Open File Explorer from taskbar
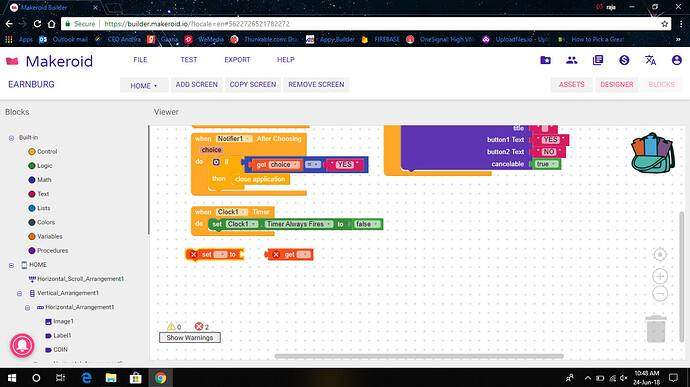 [x=111, y=378]
